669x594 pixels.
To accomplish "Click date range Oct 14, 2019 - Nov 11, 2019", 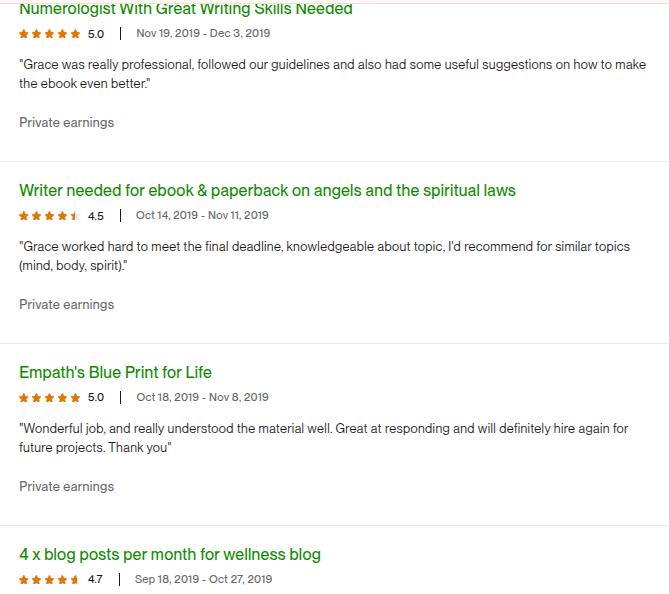I will coord(202,215).
